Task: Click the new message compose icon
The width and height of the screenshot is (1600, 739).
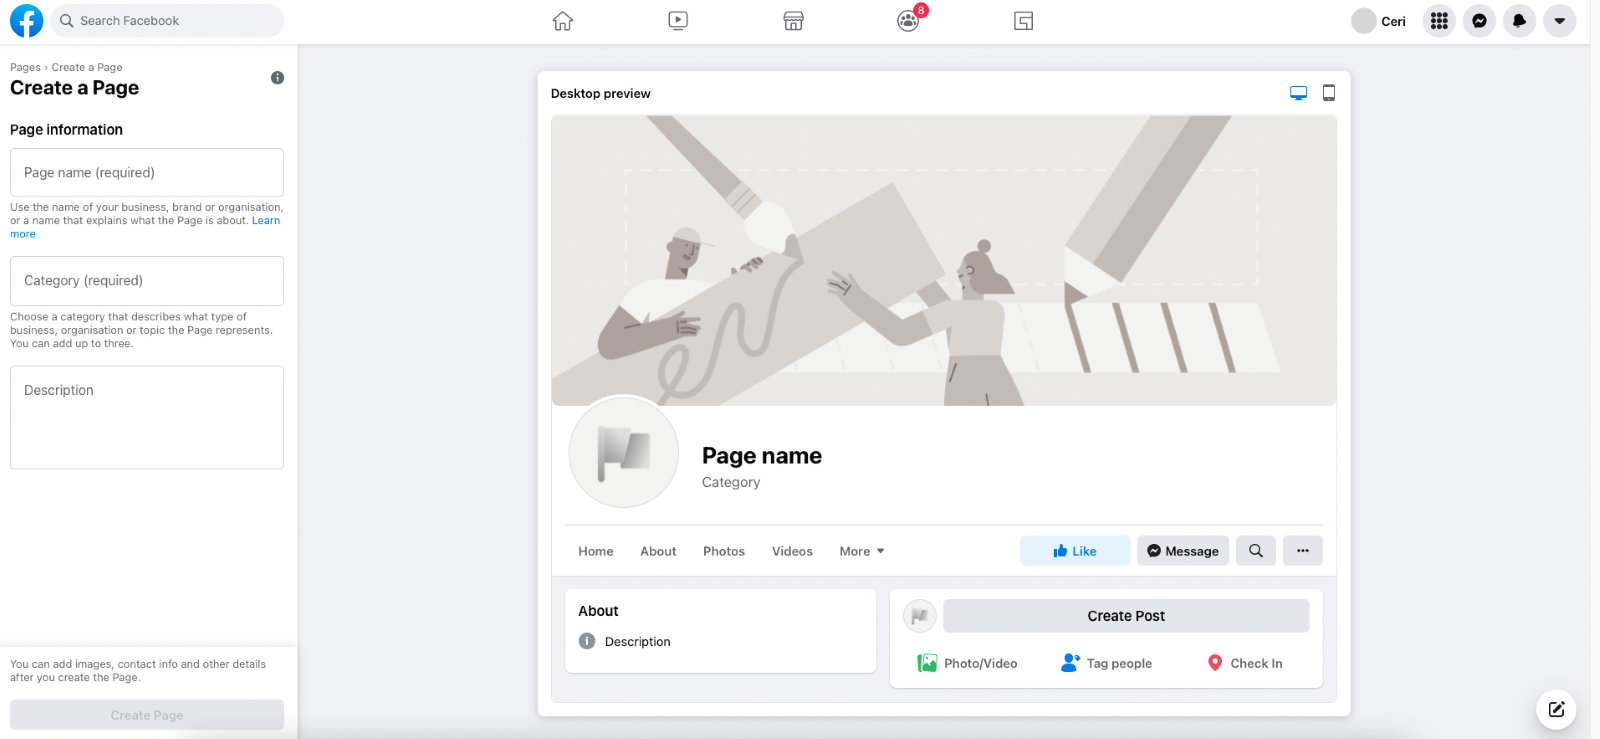Action: coord(1556,710)
